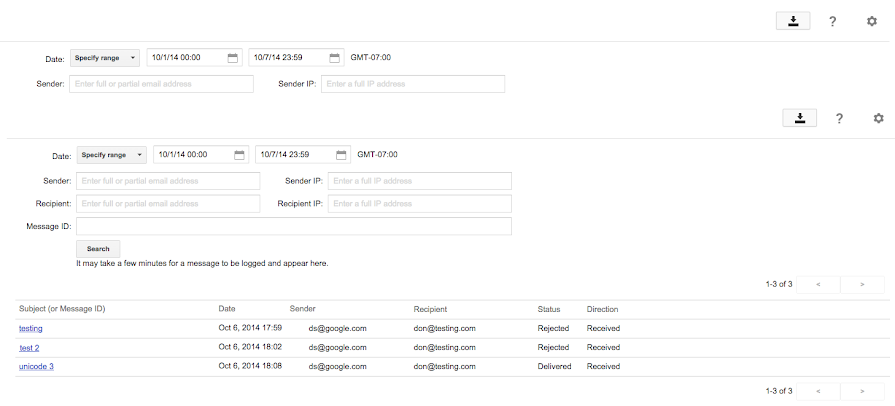The image size is (895, 406).
Task: Focus the Recipient IP address field
Action: tap(419, 204)
